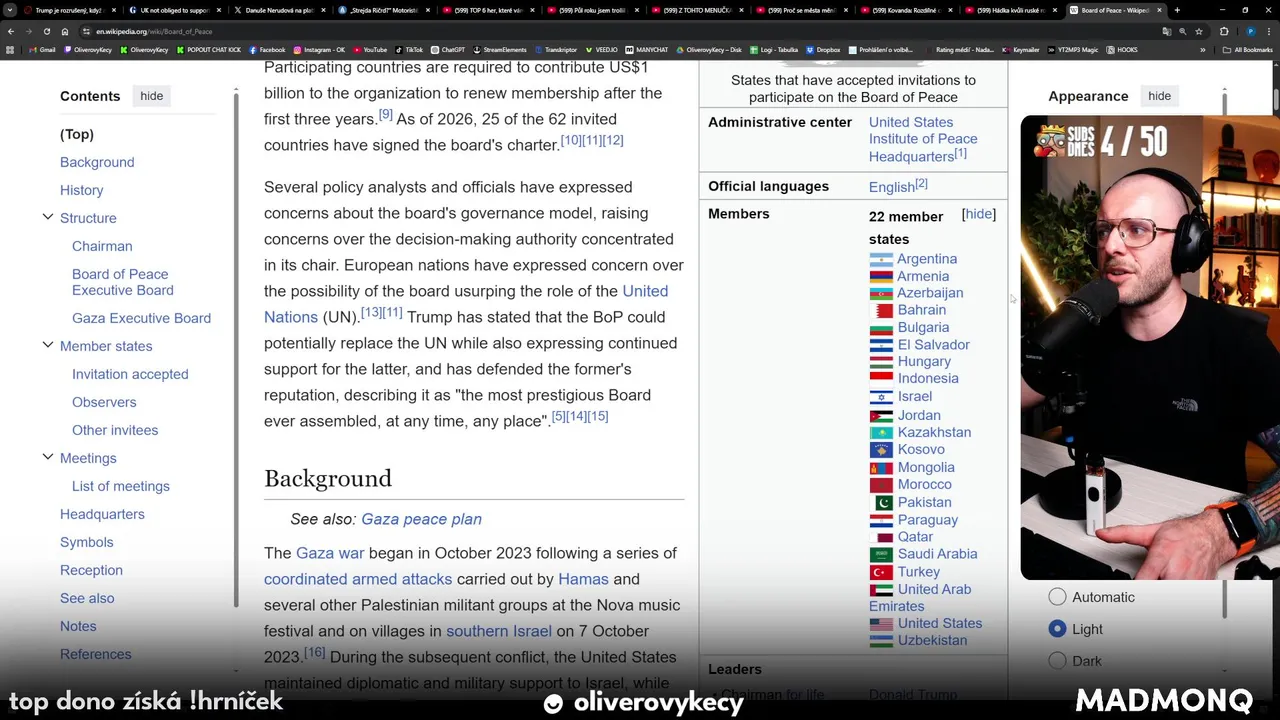The image size is (1280, 720).
Task: Hide the member states list
Action: [979, 214]
